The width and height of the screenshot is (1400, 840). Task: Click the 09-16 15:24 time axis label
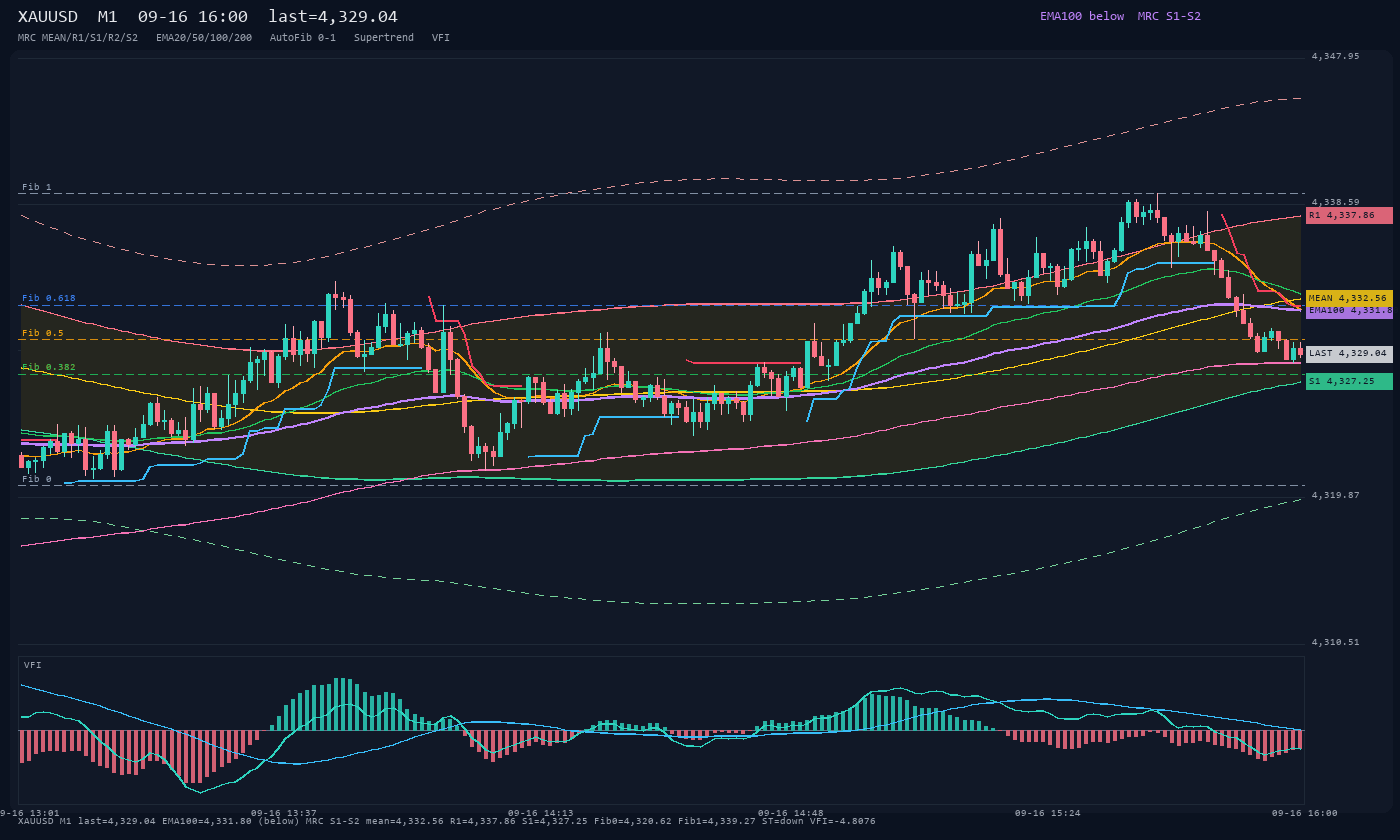(1048, 813)
